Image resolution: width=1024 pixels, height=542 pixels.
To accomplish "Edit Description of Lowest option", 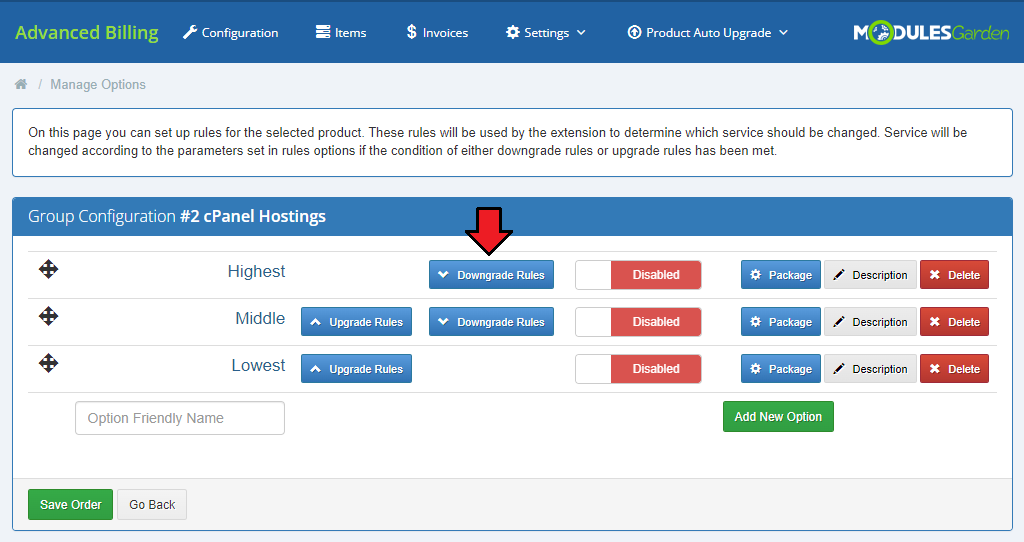I will (871, 369).
